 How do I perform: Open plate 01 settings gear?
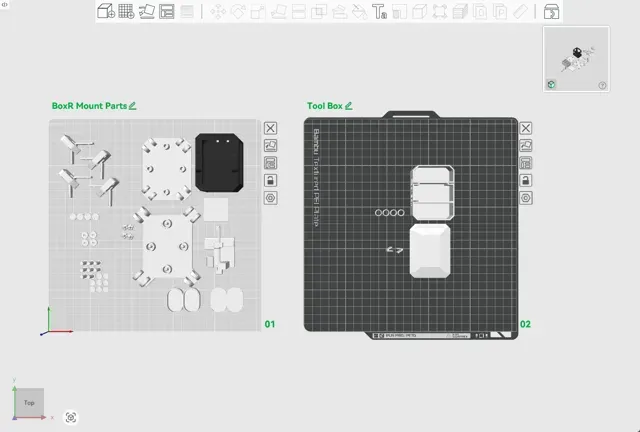coord(270,198)
